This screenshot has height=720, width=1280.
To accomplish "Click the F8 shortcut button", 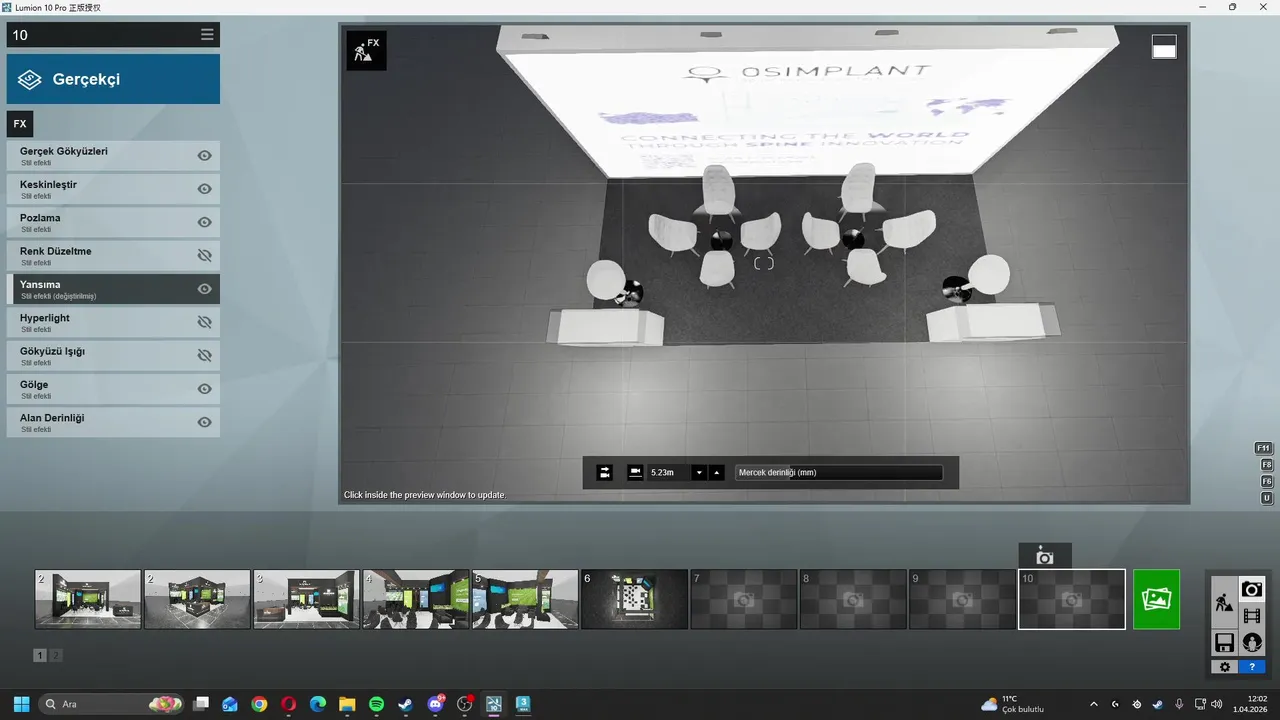I will pyautogui.click(x=1267, y=465).
